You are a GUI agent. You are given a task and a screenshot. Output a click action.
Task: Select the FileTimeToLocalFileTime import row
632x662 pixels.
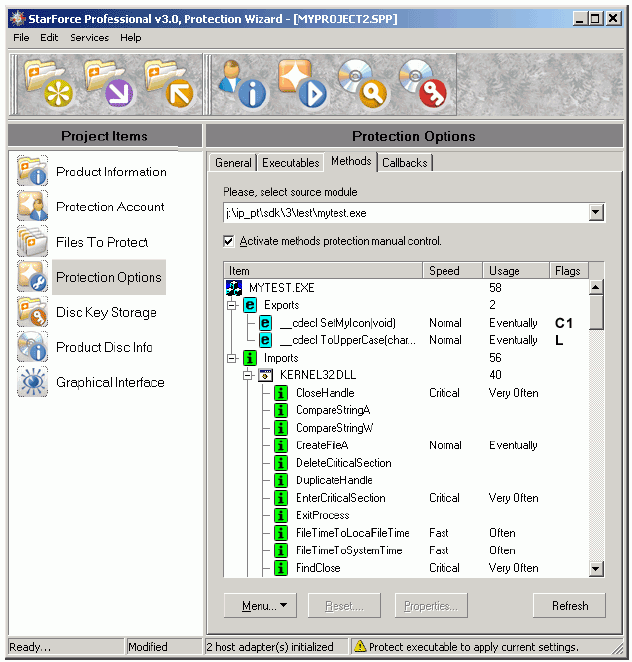click(353, 533)
